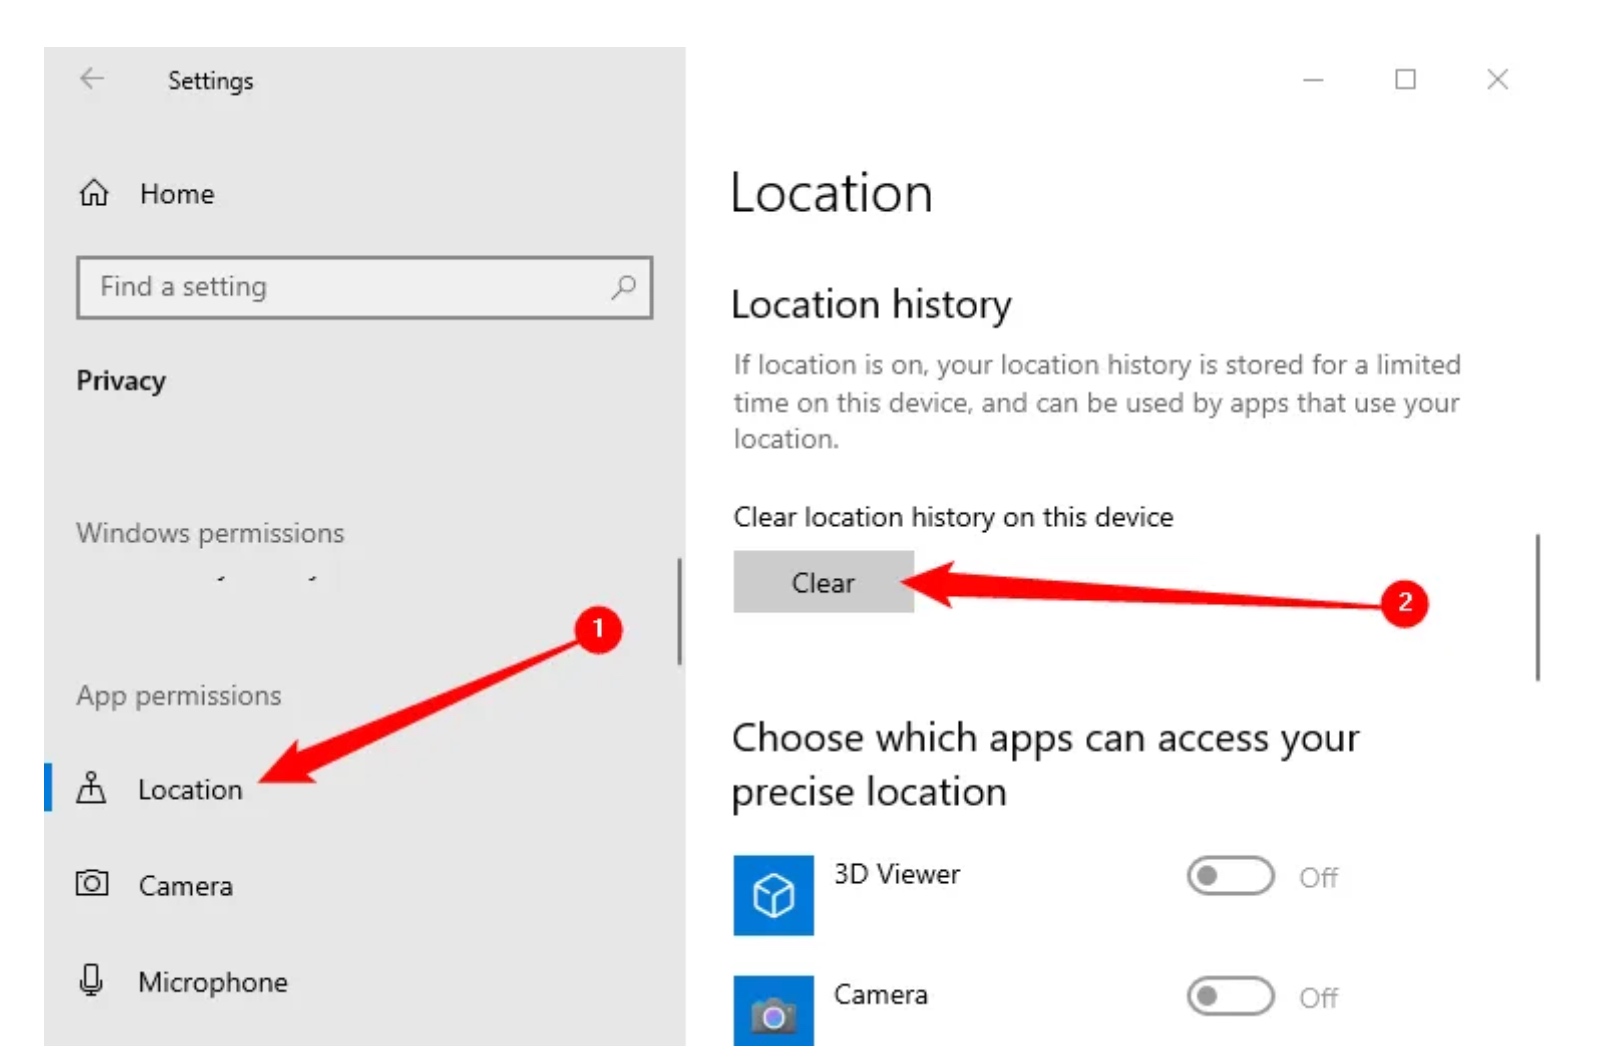Click the Camera icon in sidebar
Image resolution: width=1622 pixels, height=1060 pixels.
click(x=92, y=884)
